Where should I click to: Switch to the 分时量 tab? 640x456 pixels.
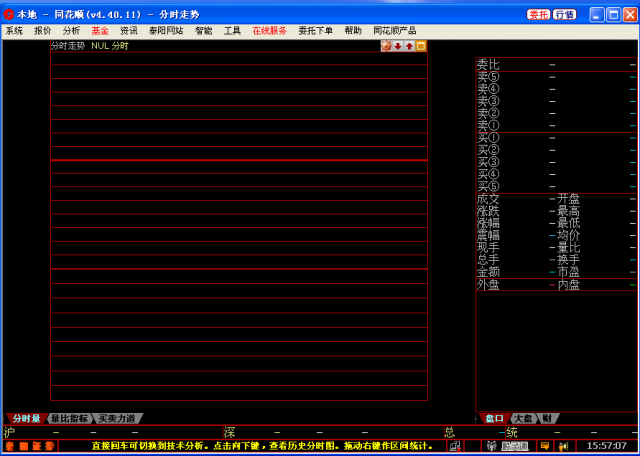(x=26, y=418)
